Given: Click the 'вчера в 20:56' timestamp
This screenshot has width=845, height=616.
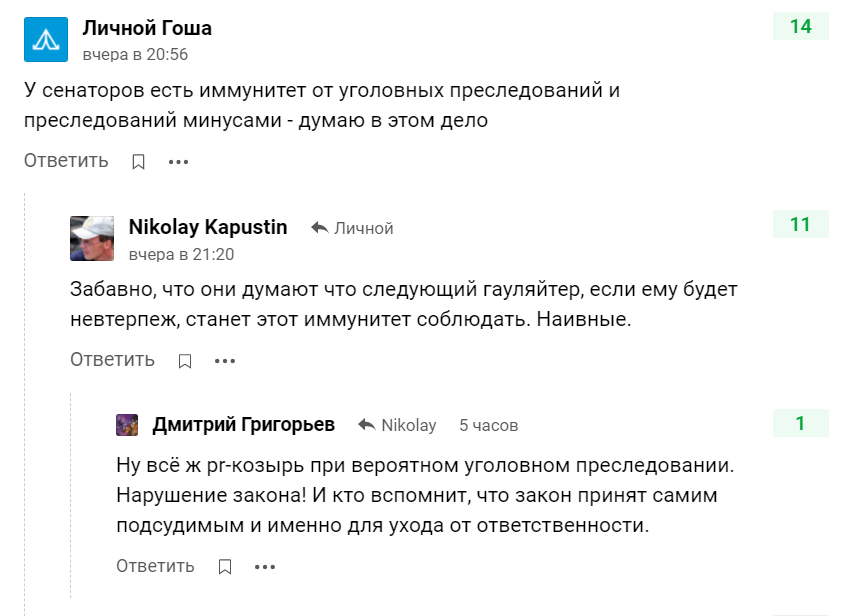Looking at the screenshot, I should [x=135, y=54].
